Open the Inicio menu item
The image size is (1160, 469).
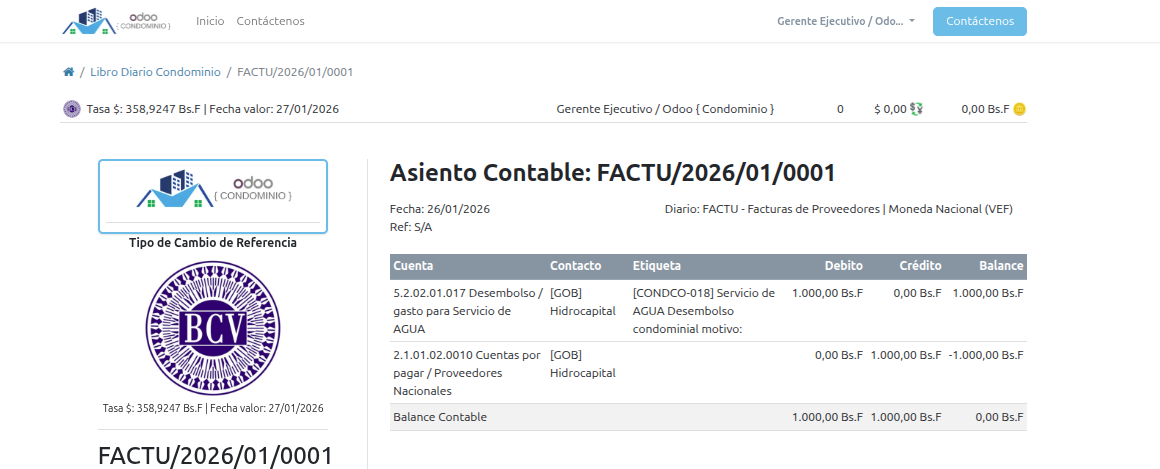[210, 21]
